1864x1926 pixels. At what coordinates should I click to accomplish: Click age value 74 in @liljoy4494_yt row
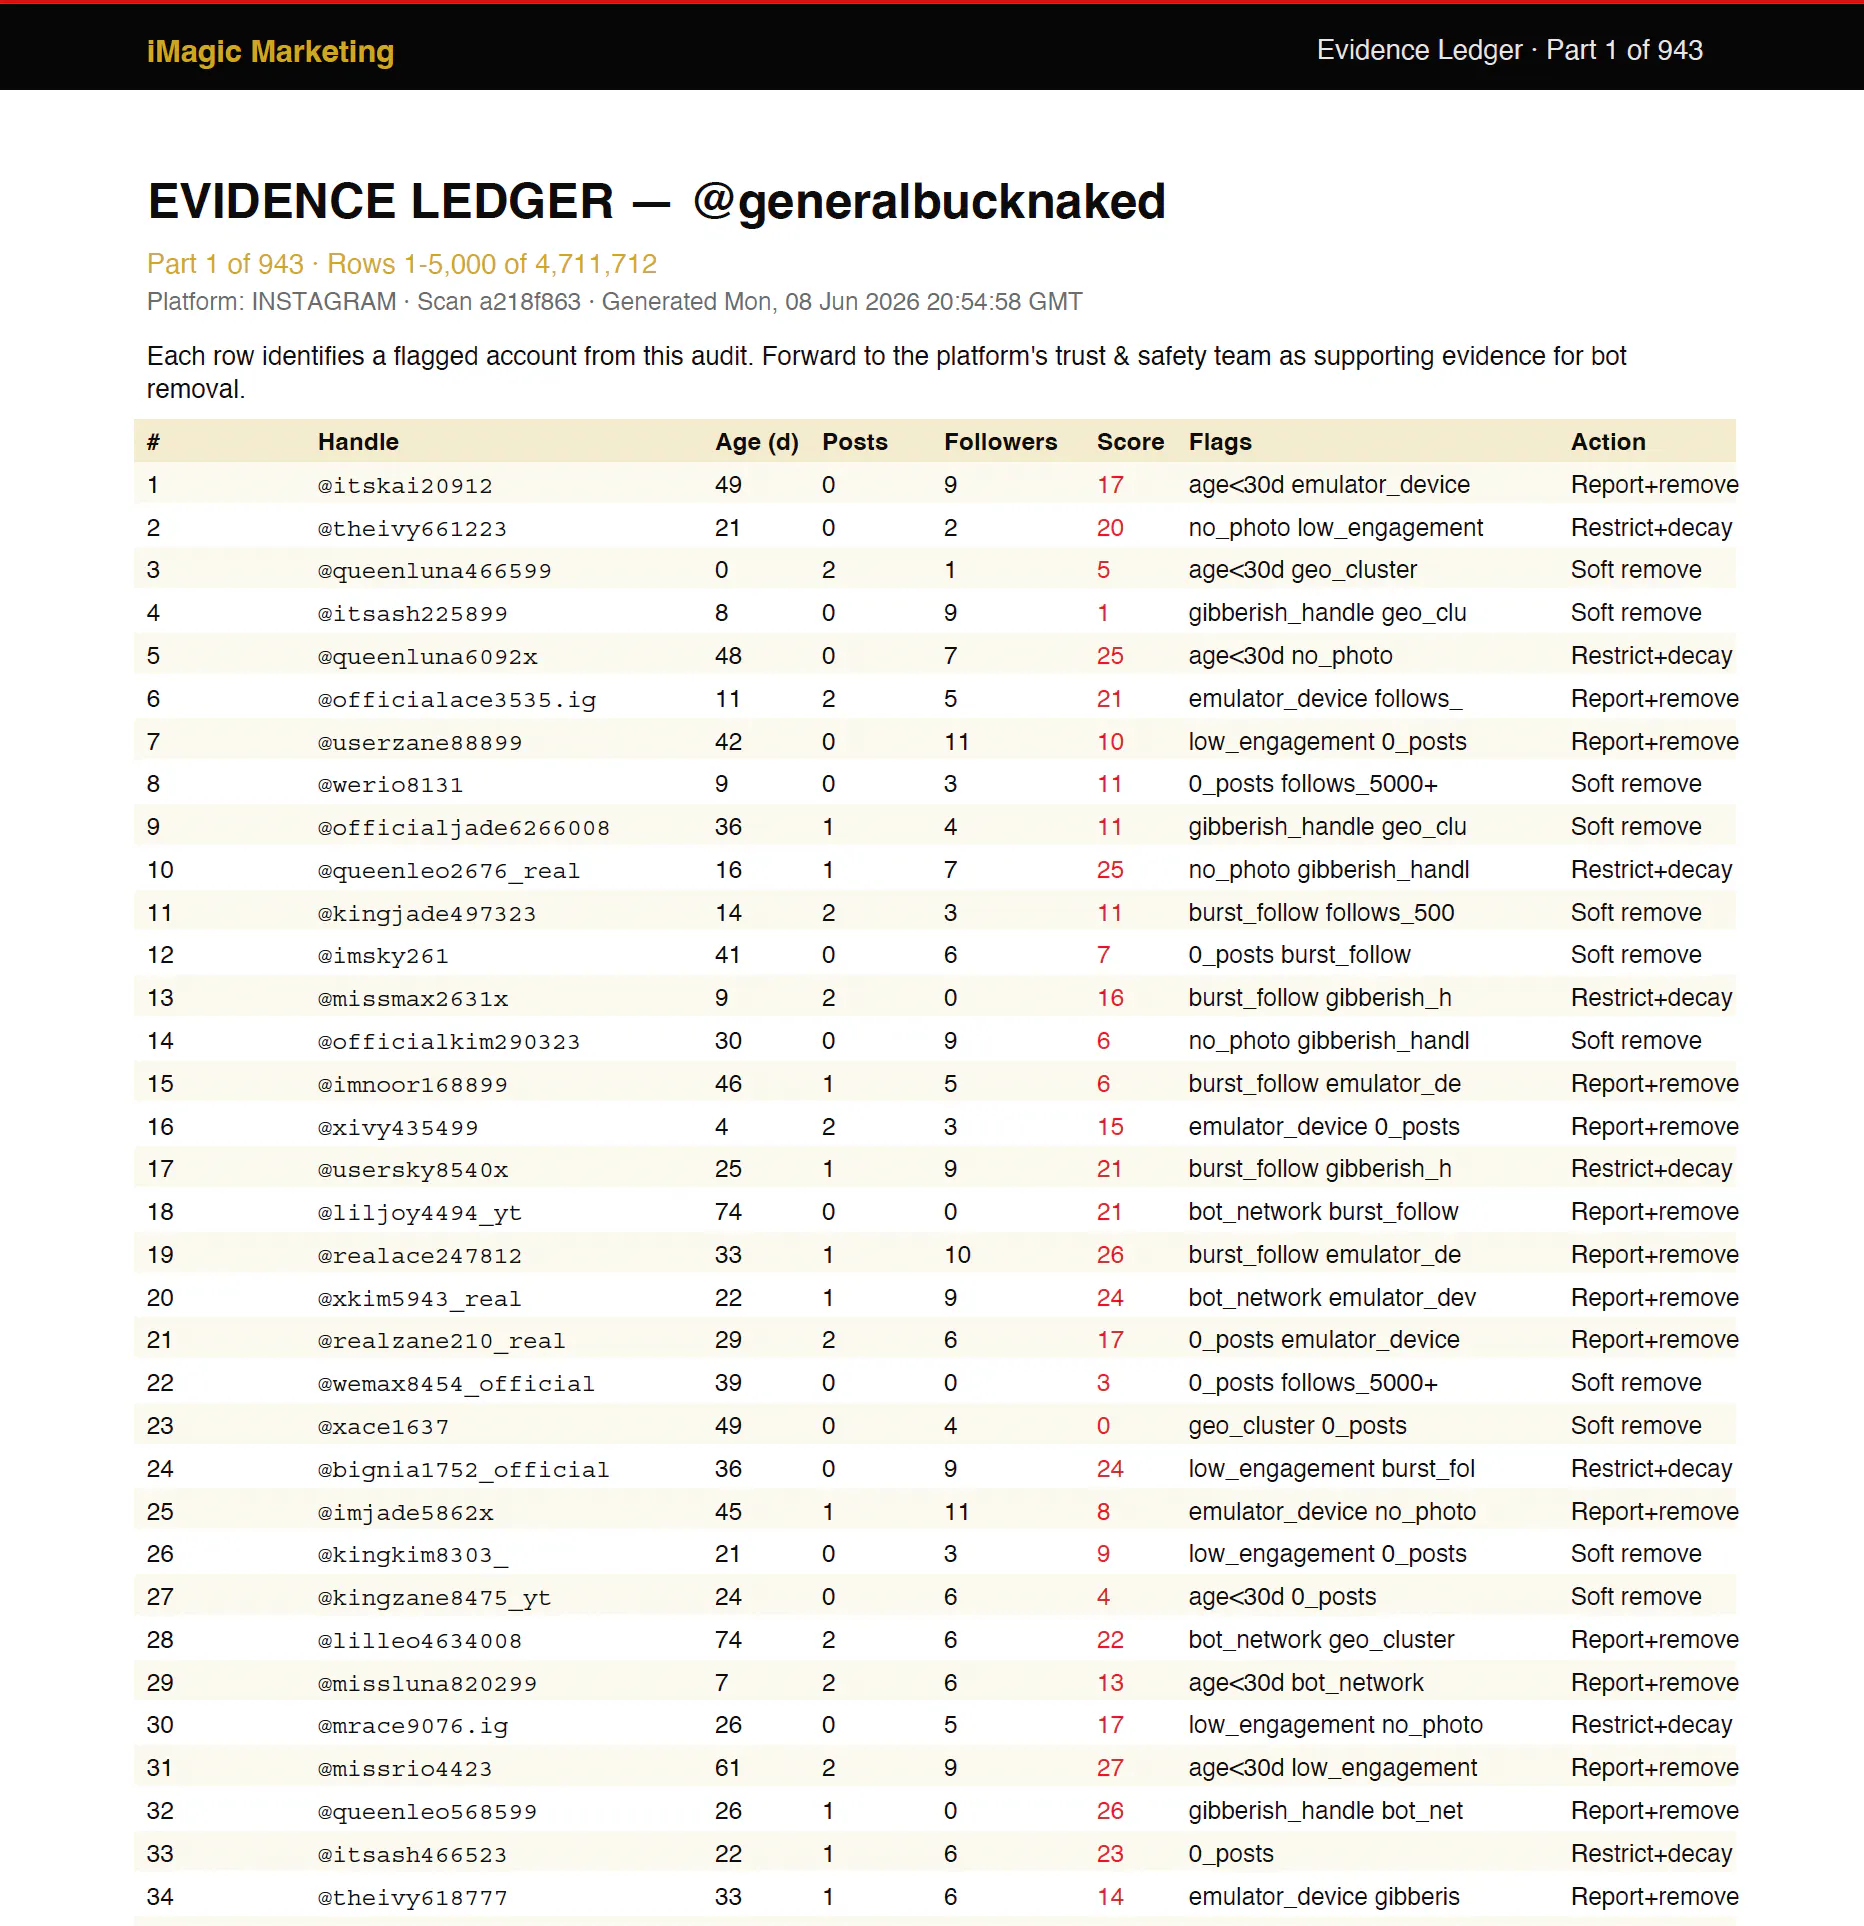(728, 1212)
